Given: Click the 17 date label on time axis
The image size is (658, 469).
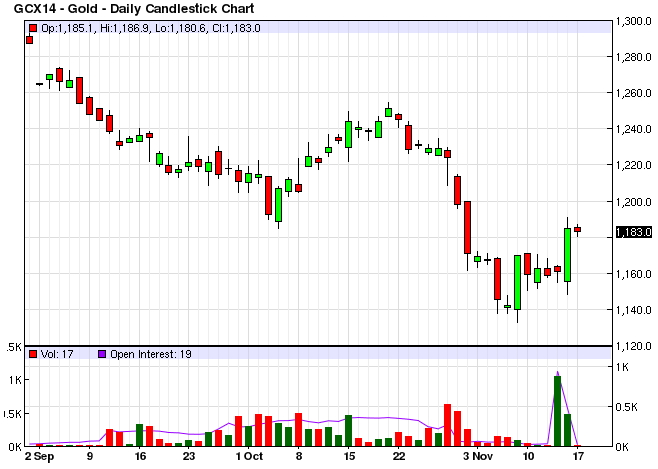Looking at the screenshot, I should pos(578,456).
